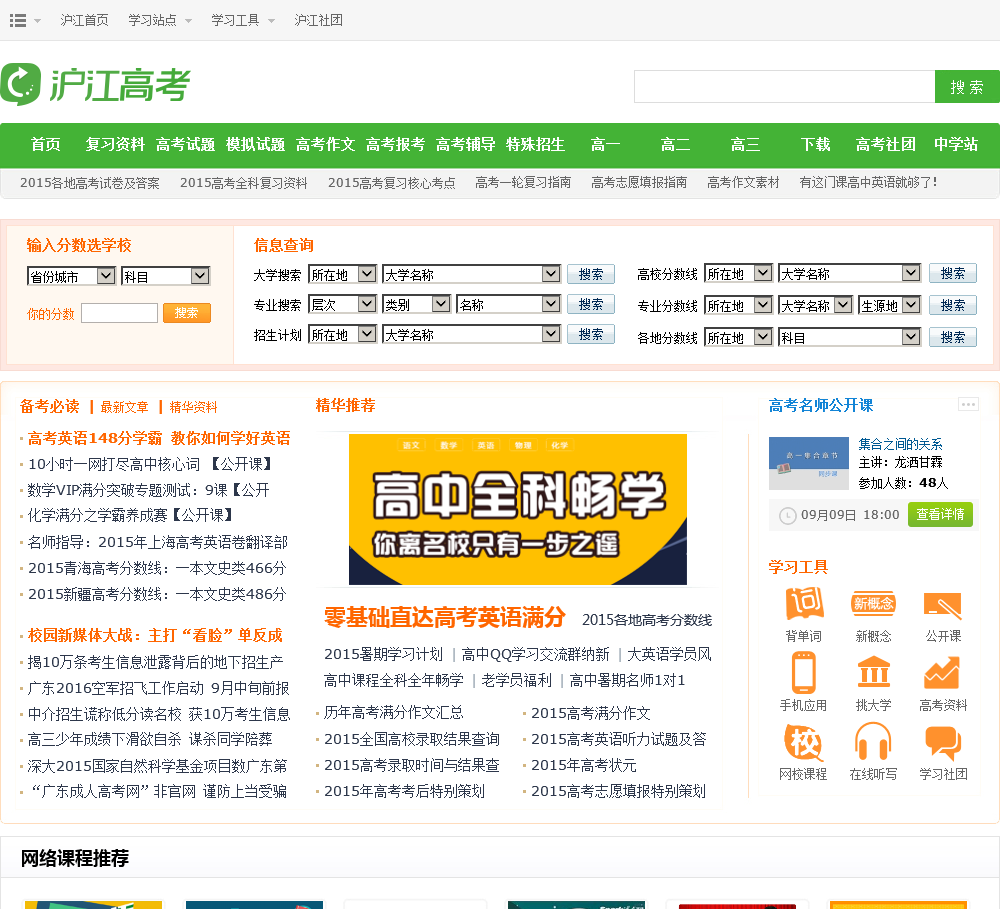This screenshot has width=1000, height=909.
Task: Open 沪江首页 link in top bar
Action: point(85,20)
